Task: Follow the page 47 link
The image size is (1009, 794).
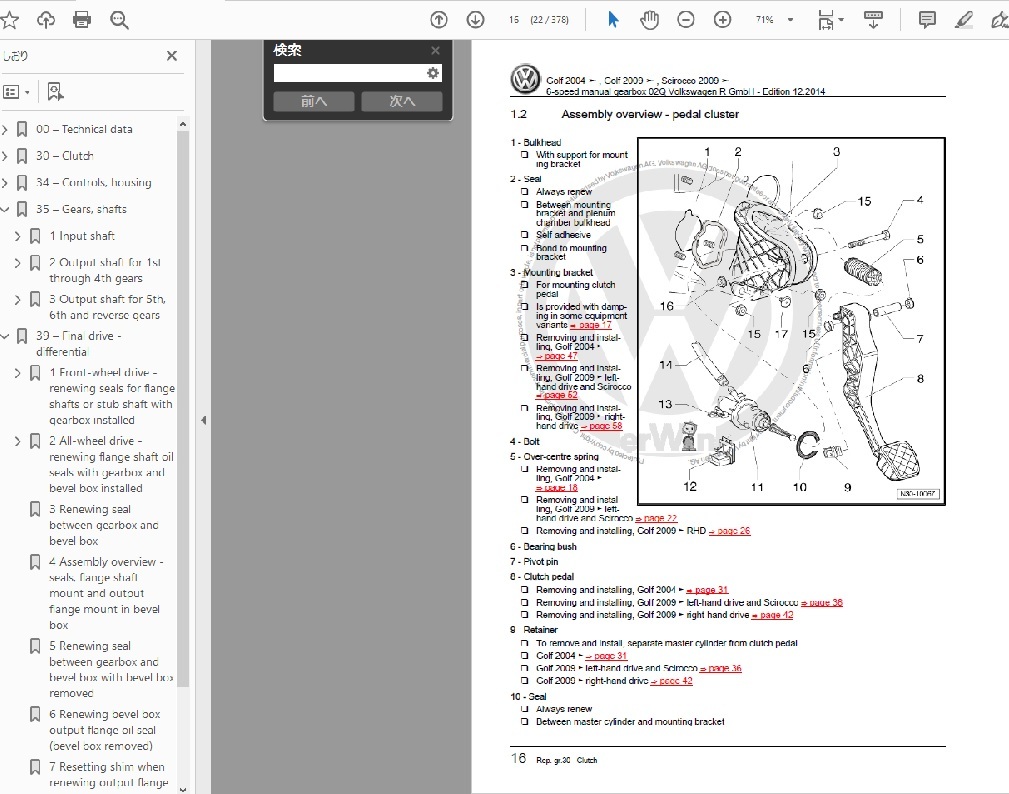Action: point(557,356)
